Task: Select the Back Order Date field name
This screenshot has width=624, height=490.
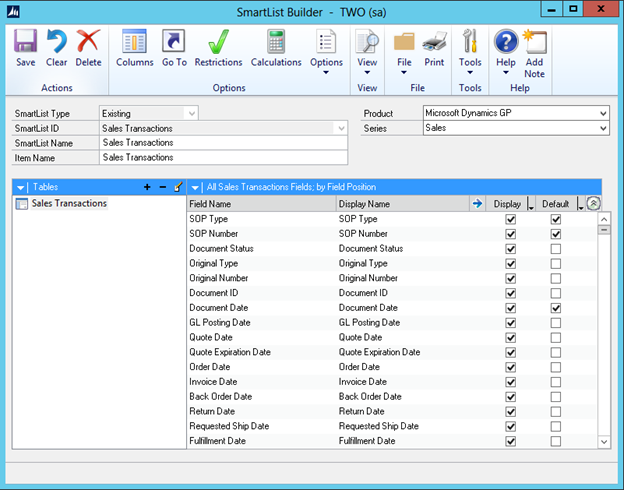Action: coord(220,396)
